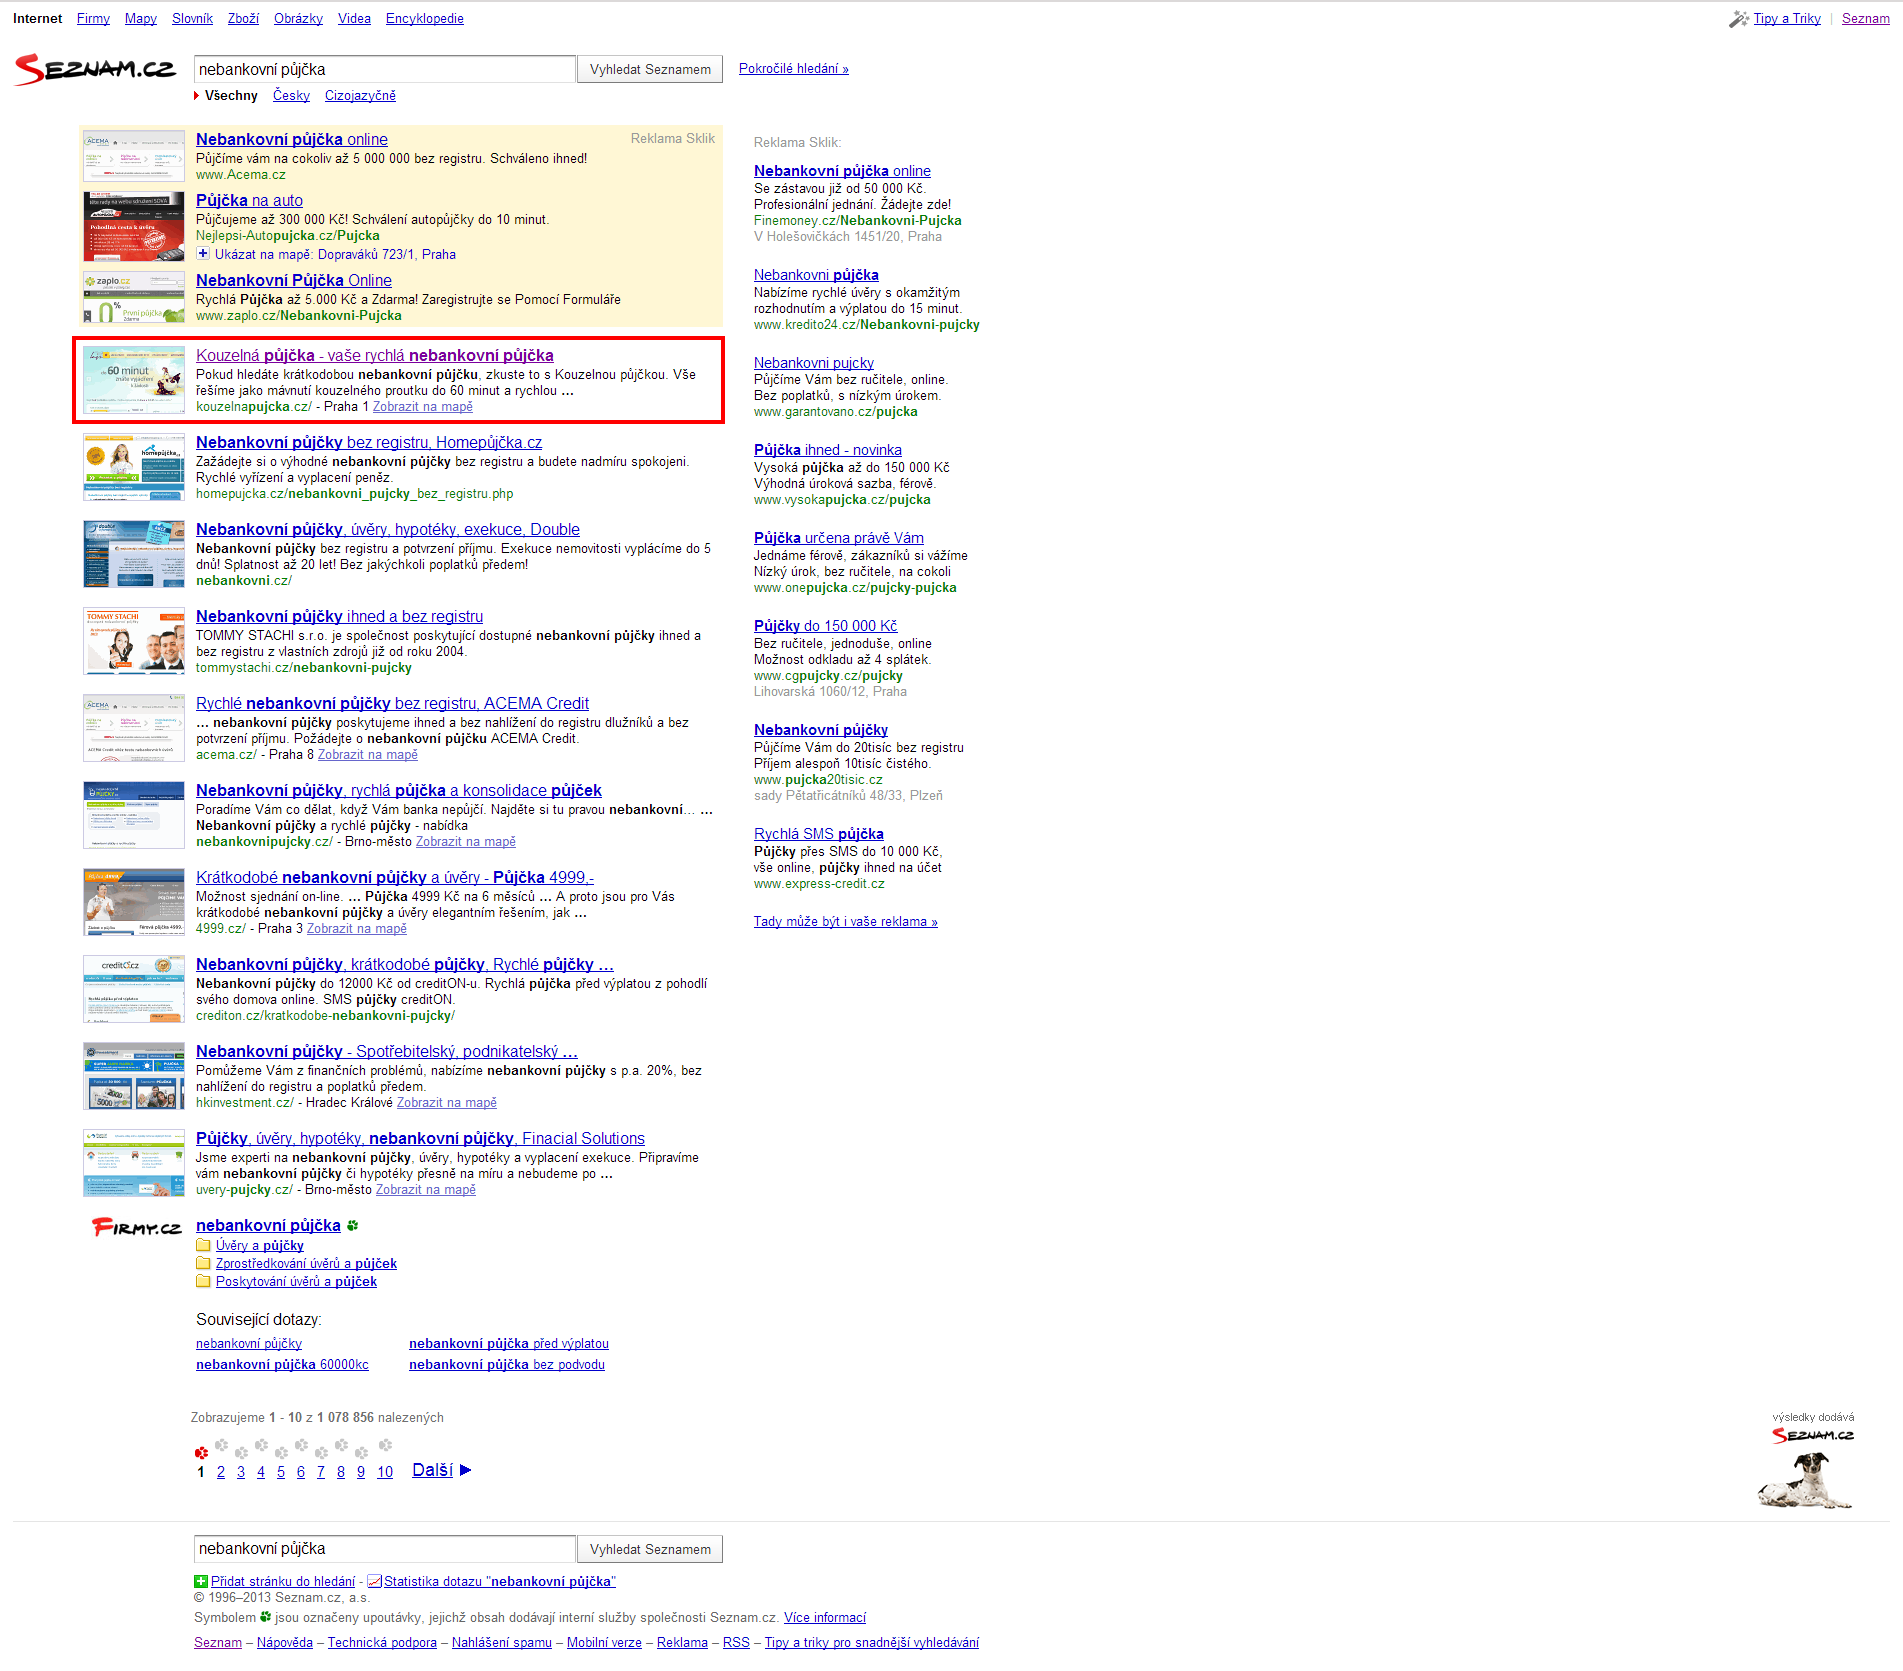Click the Více informací link
This screenshot has width=1903, height=1671.
point(825,1618)
